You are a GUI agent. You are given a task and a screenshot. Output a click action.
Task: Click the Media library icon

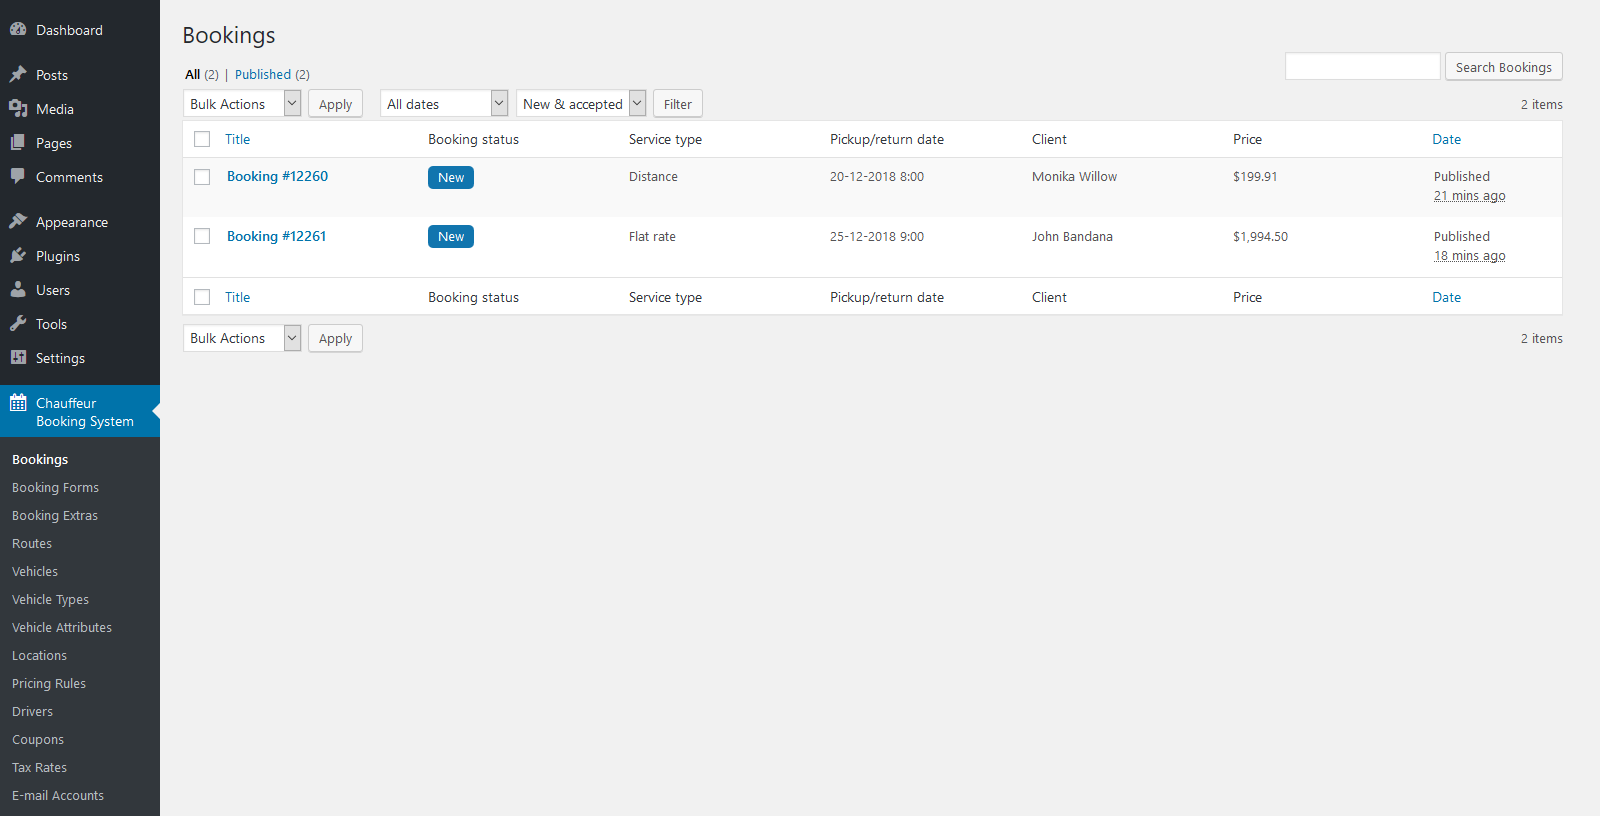[18, 109]
